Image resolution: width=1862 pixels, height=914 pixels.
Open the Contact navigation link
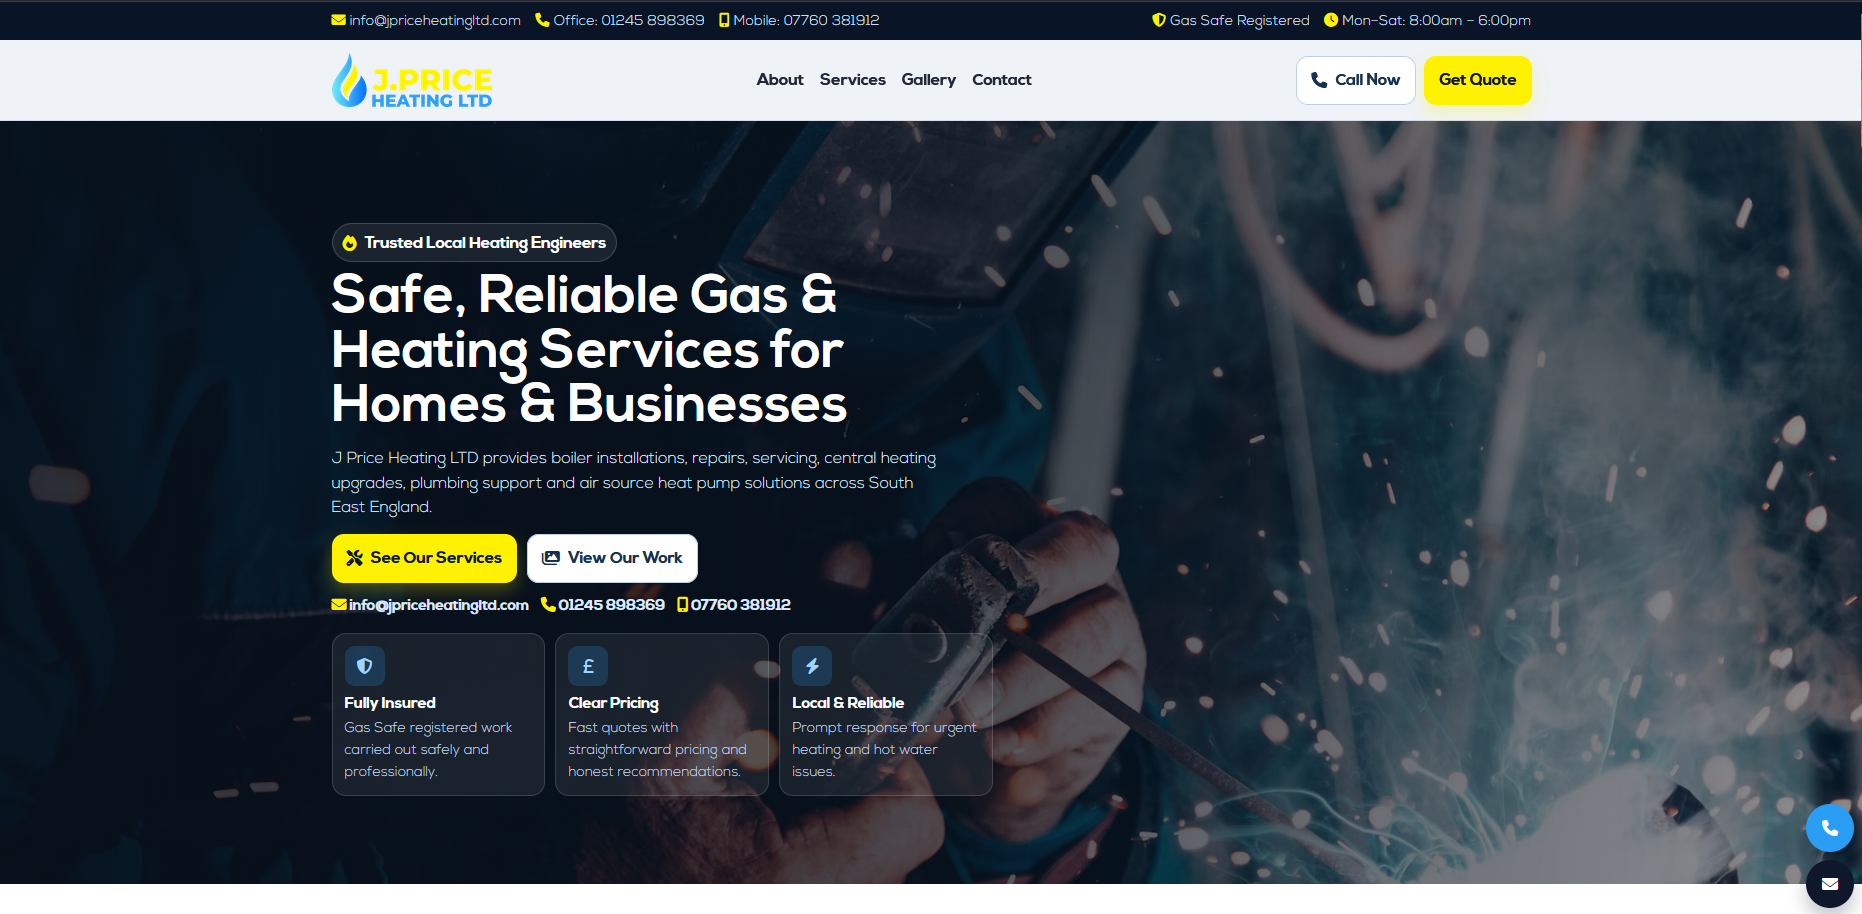coord(1002,80)
